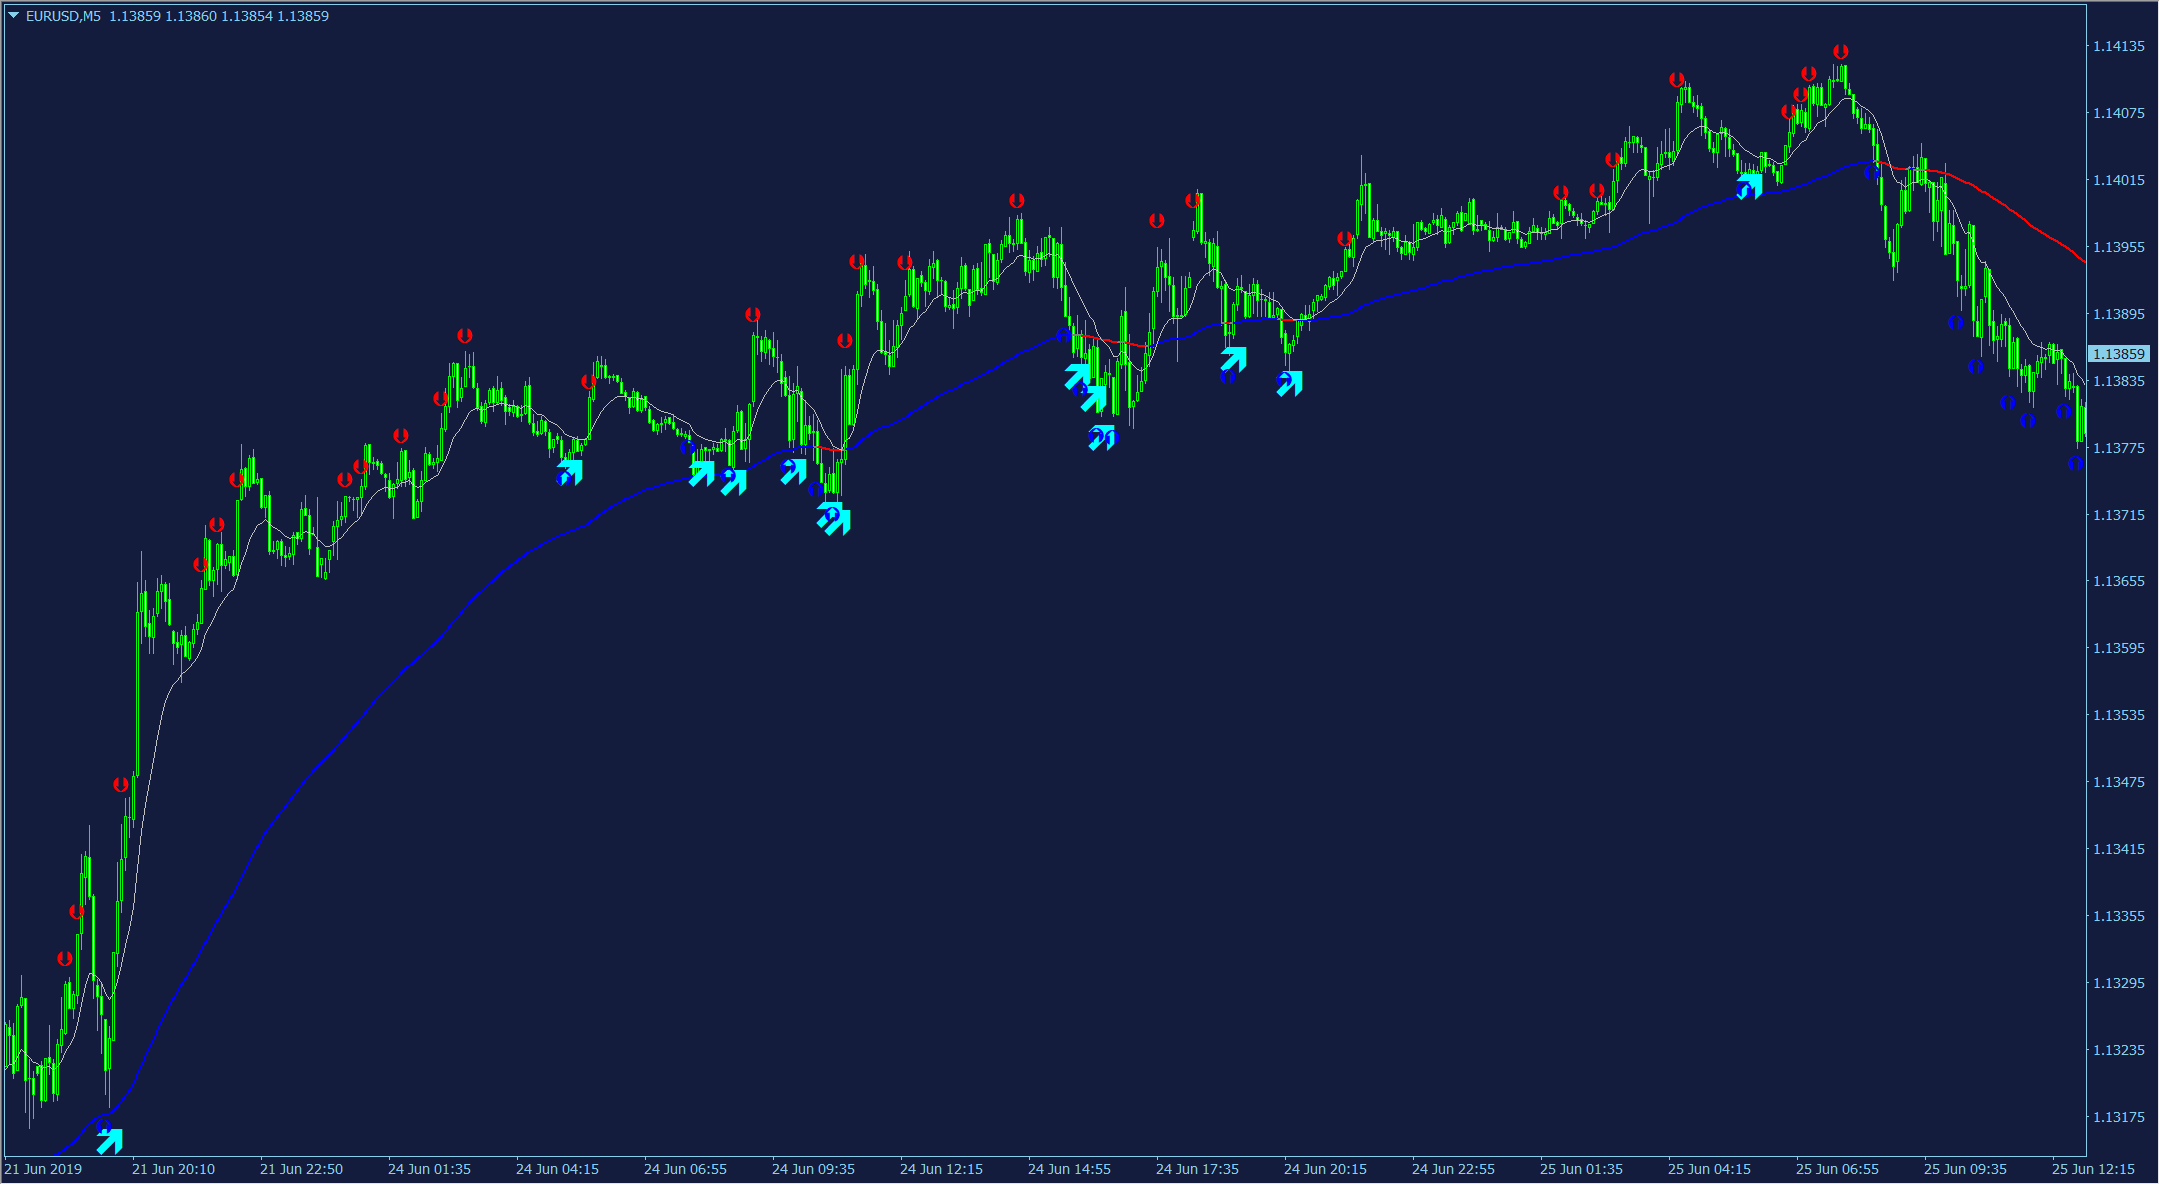Click price axis label 1.13715
The width and height of the screenshot is (2160, 1185).
coord(2119,515)
